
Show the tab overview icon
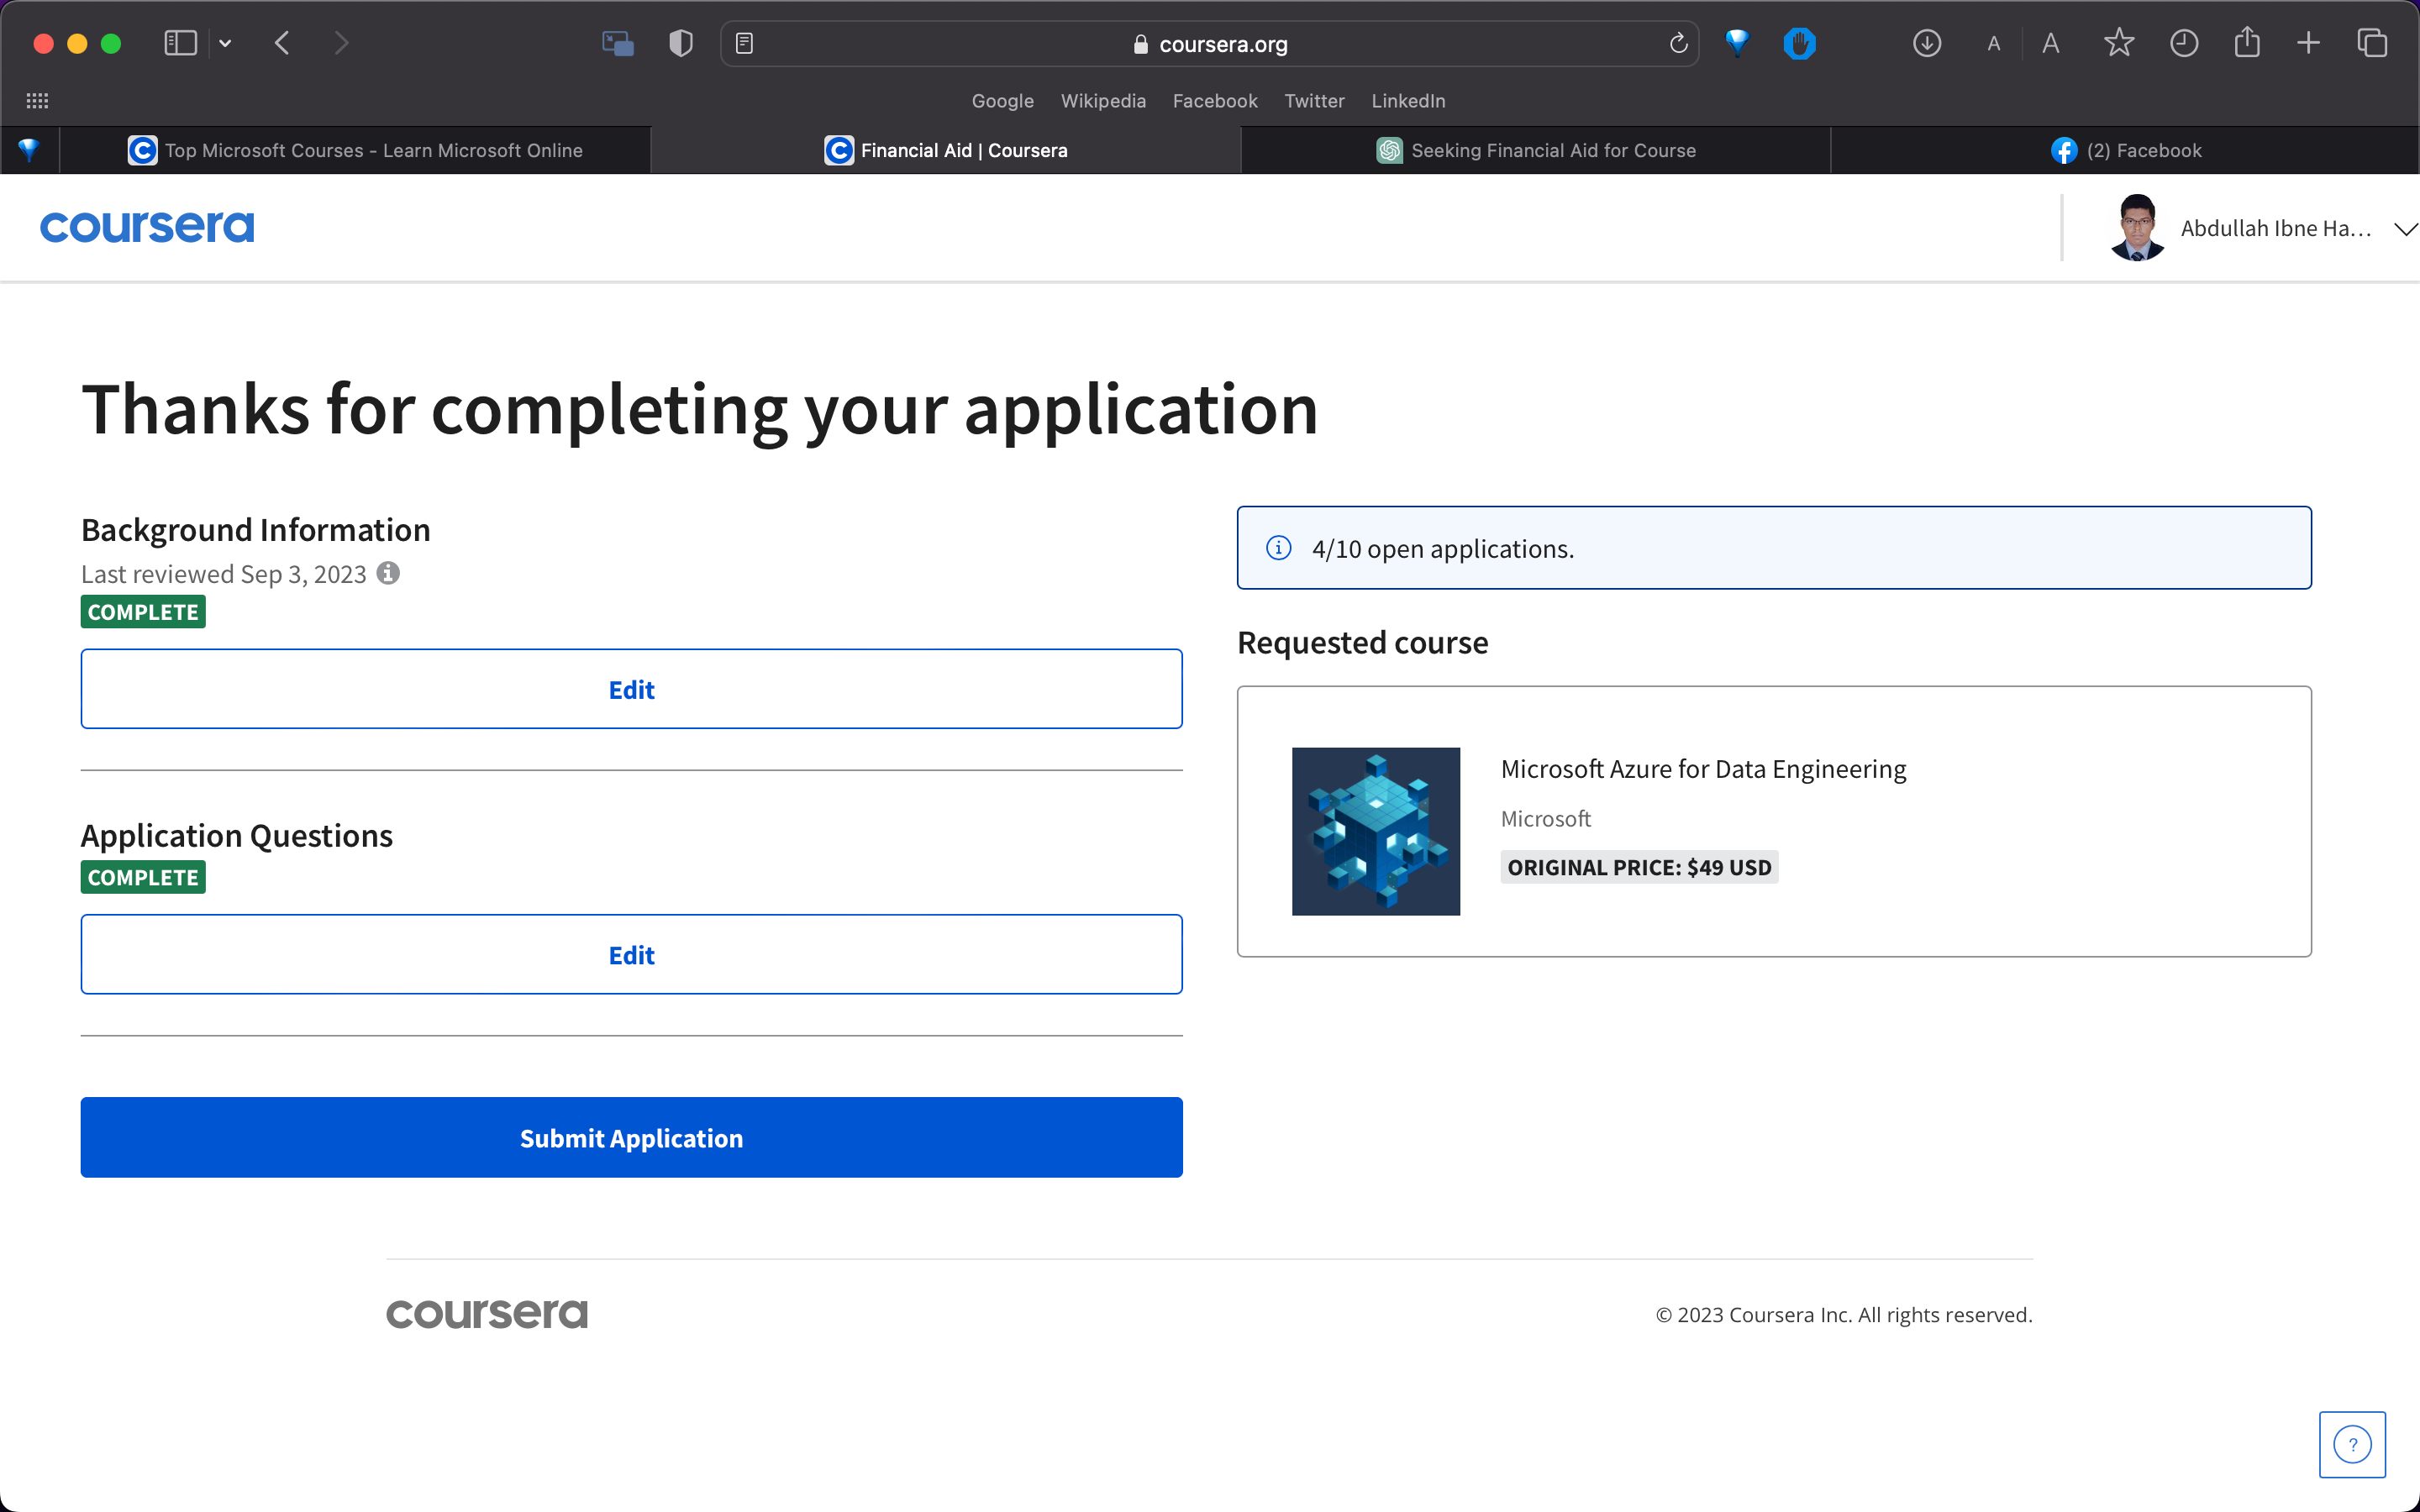tap(2372, 43)
